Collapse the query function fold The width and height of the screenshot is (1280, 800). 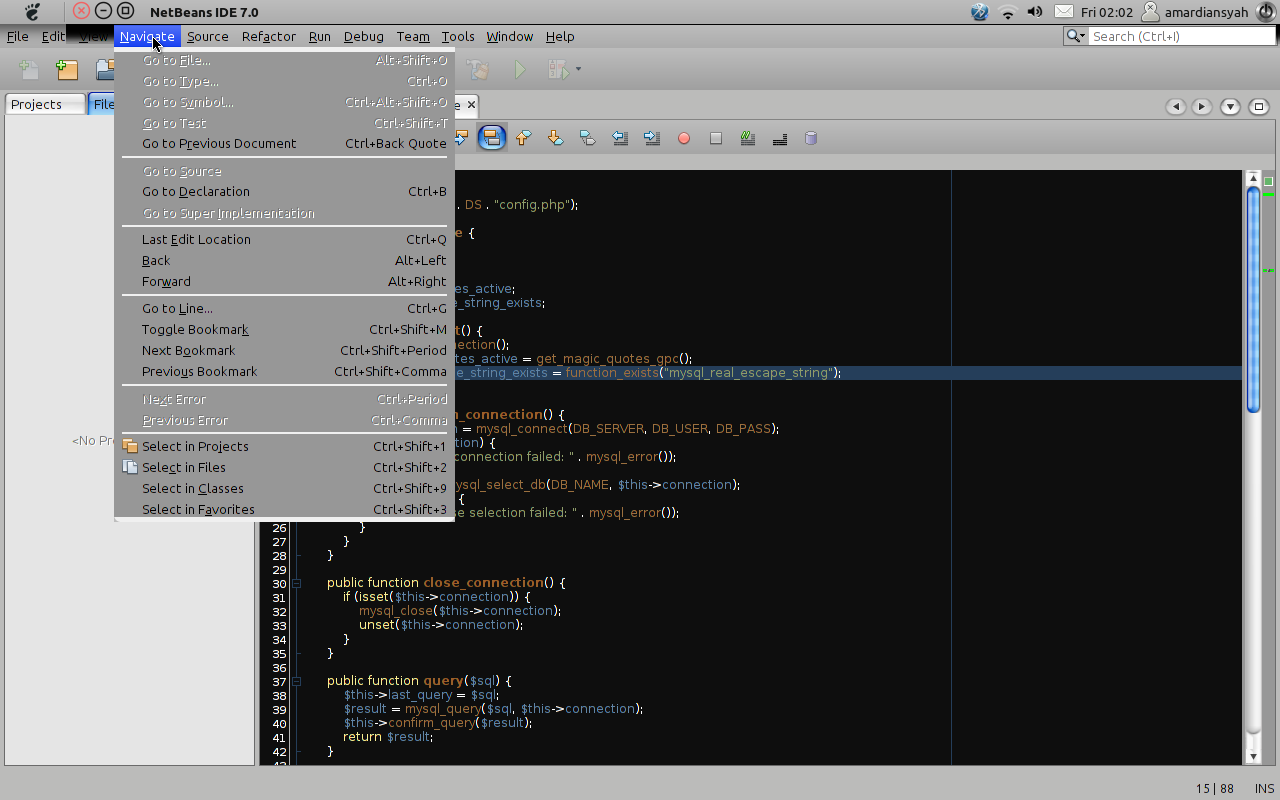(297, 681)
